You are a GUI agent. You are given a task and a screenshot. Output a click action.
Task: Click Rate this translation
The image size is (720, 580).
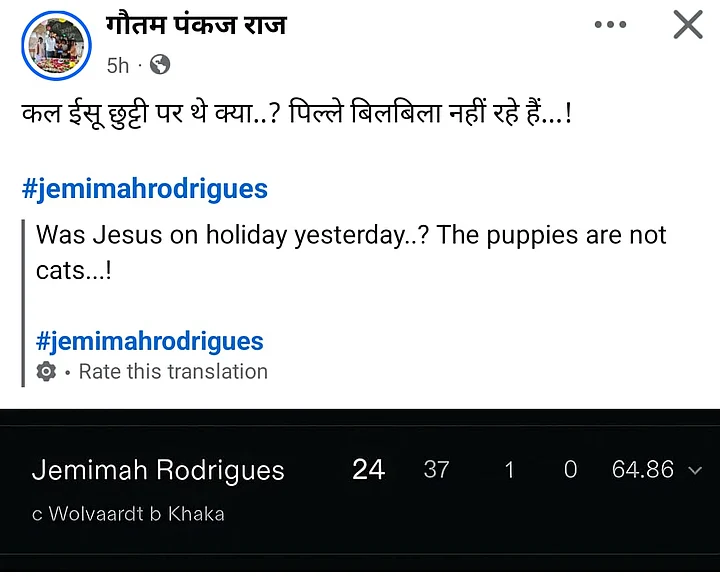[173, 372]
